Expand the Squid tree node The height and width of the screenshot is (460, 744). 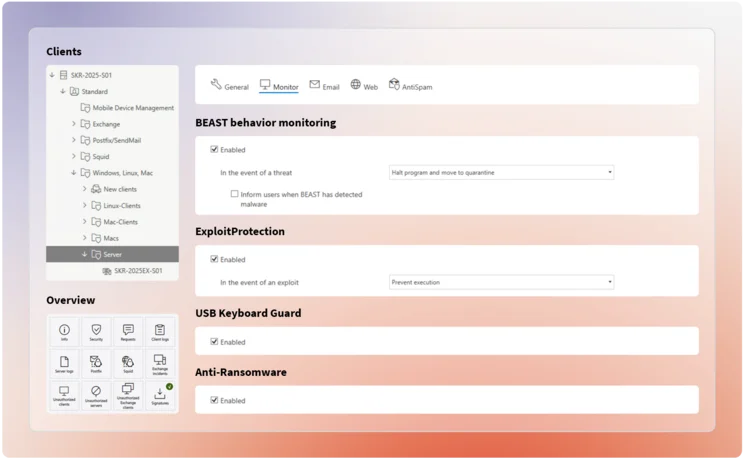tap(74, 156)
